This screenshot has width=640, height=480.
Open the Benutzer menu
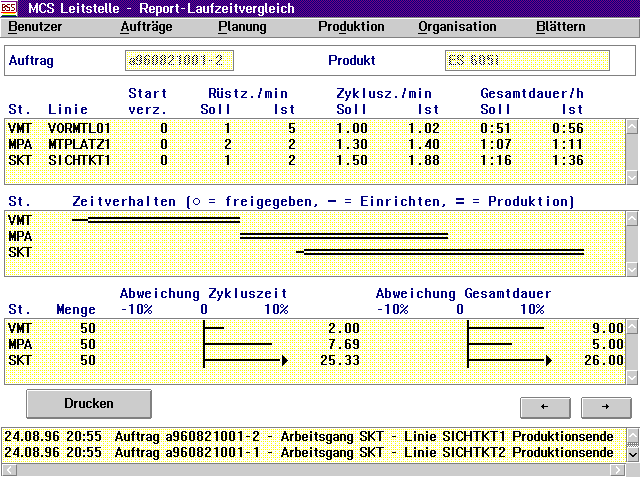[35, 27]
